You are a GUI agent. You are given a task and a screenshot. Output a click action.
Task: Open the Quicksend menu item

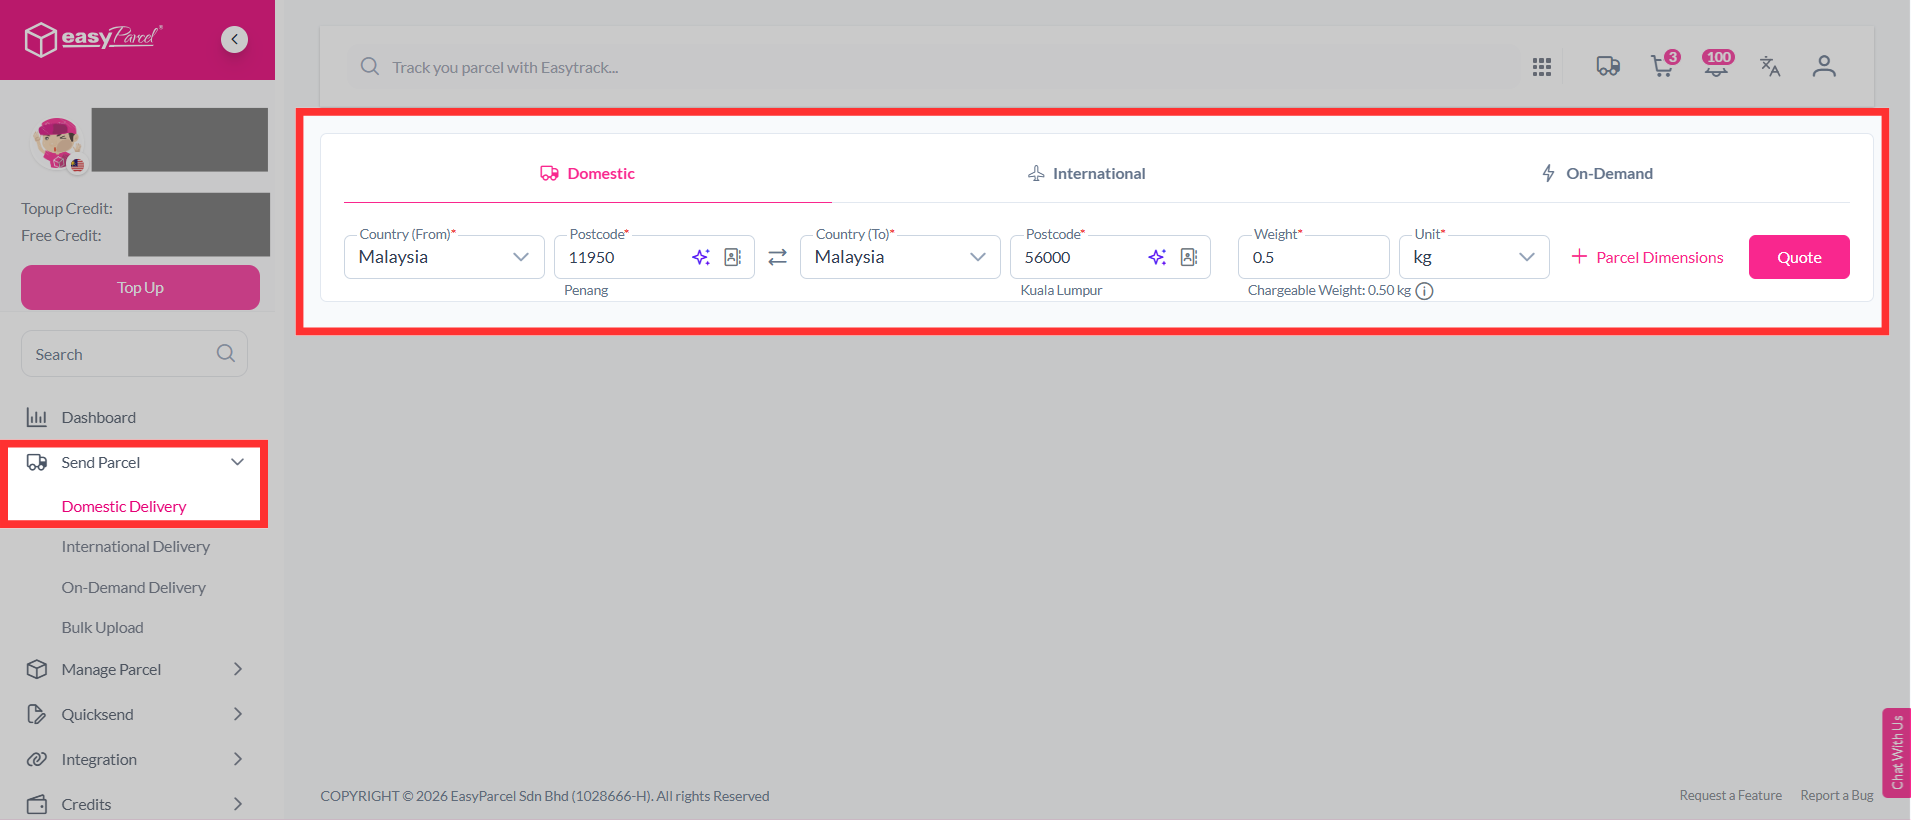[97, 714]
